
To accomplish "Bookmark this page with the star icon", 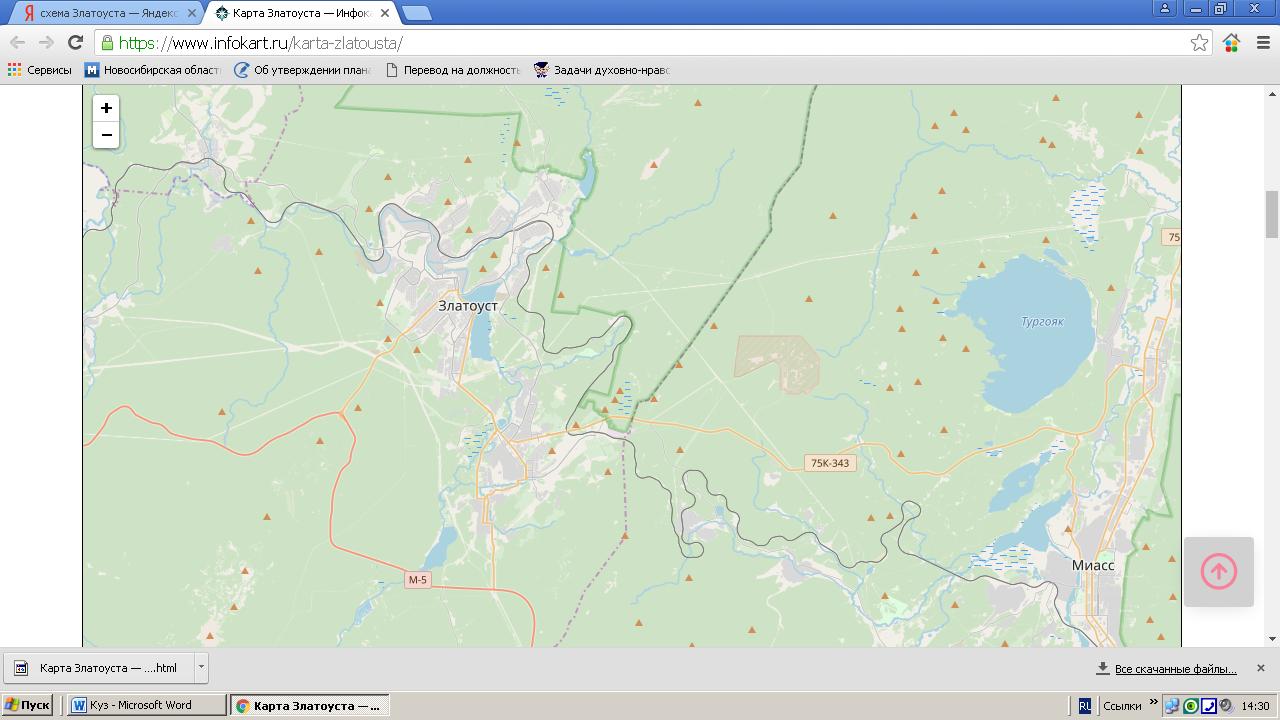I will click(x=1199, y=42).
